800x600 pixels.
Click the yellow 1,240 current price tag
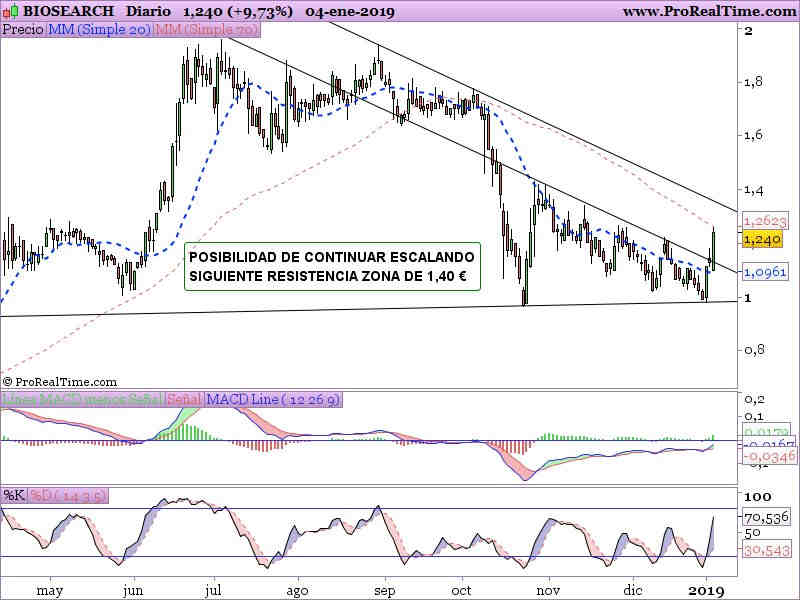coord(762,239)
